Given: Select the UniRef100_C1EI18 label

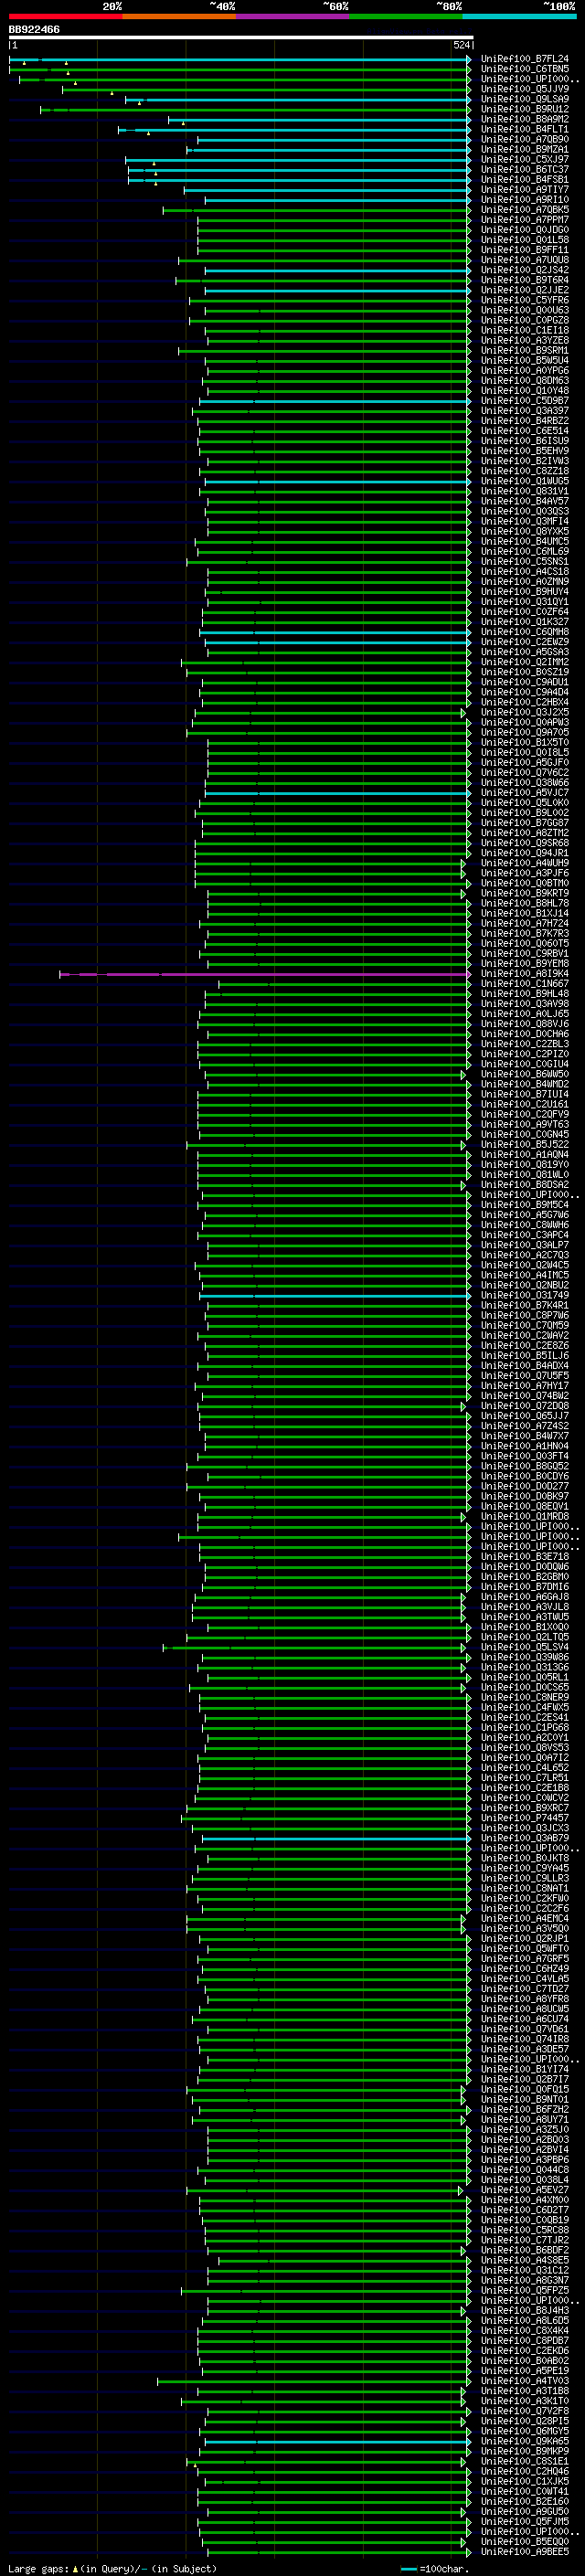Looking at the screenshot, I should (x=524, y=331).
